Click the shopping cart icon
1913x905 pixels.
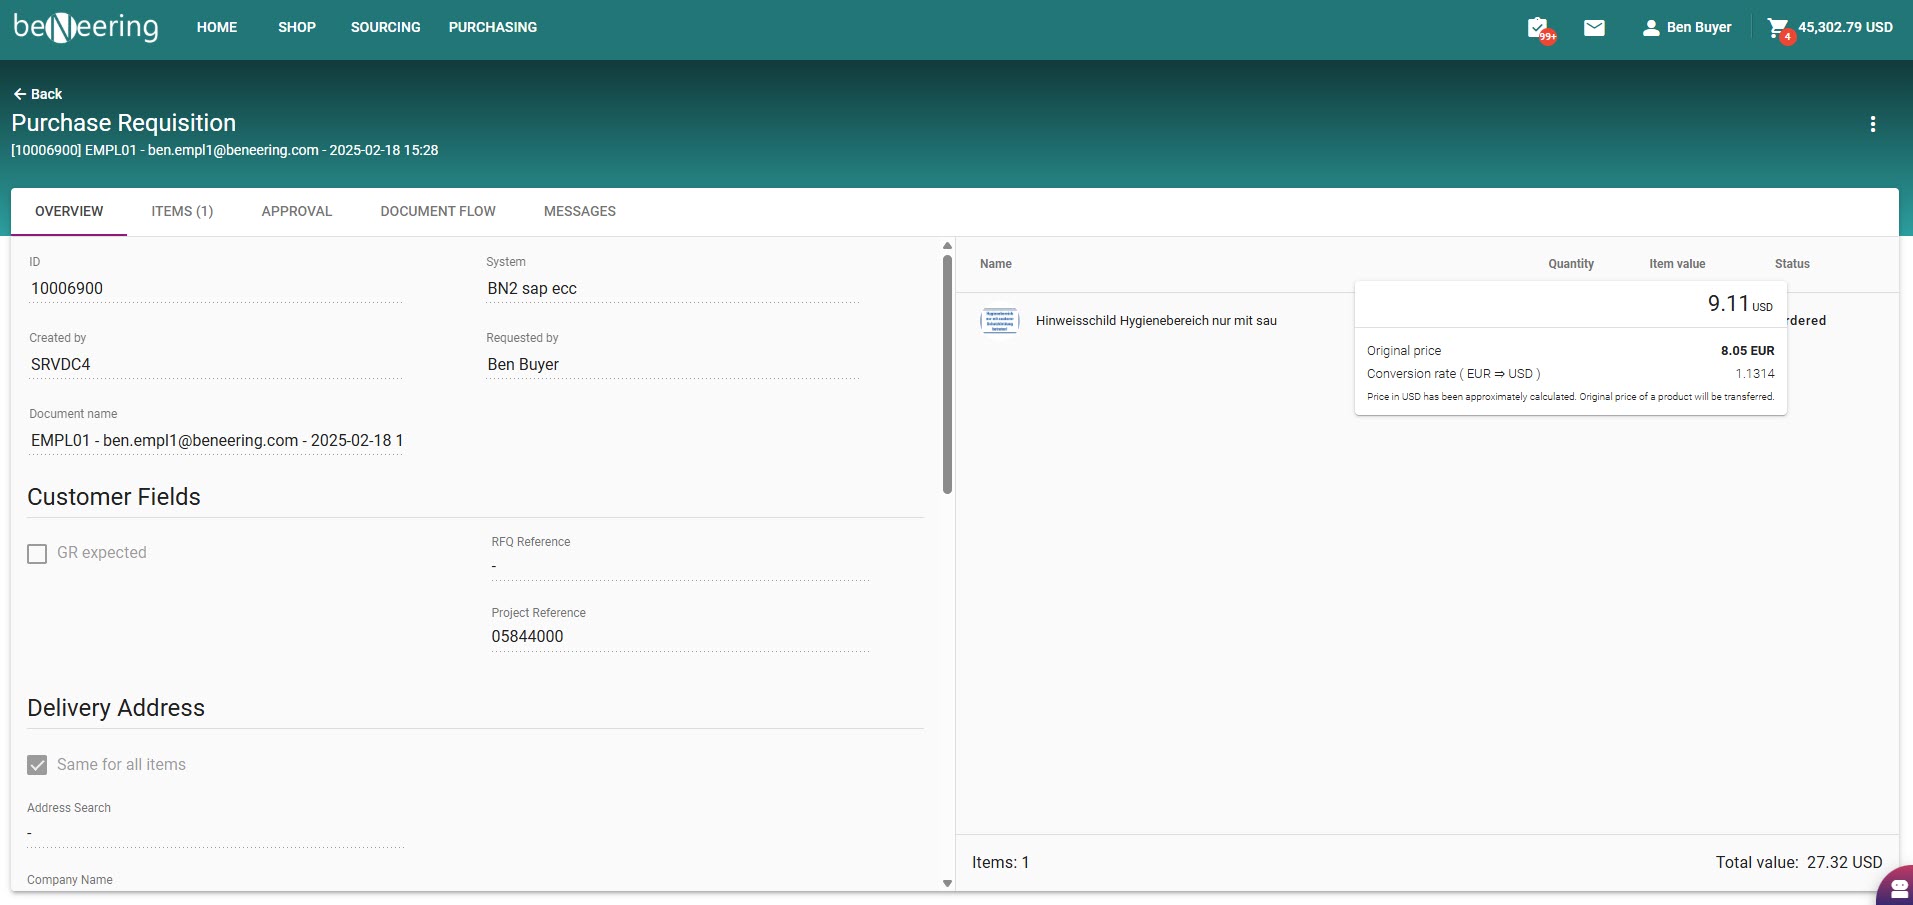pos(1777,28)
